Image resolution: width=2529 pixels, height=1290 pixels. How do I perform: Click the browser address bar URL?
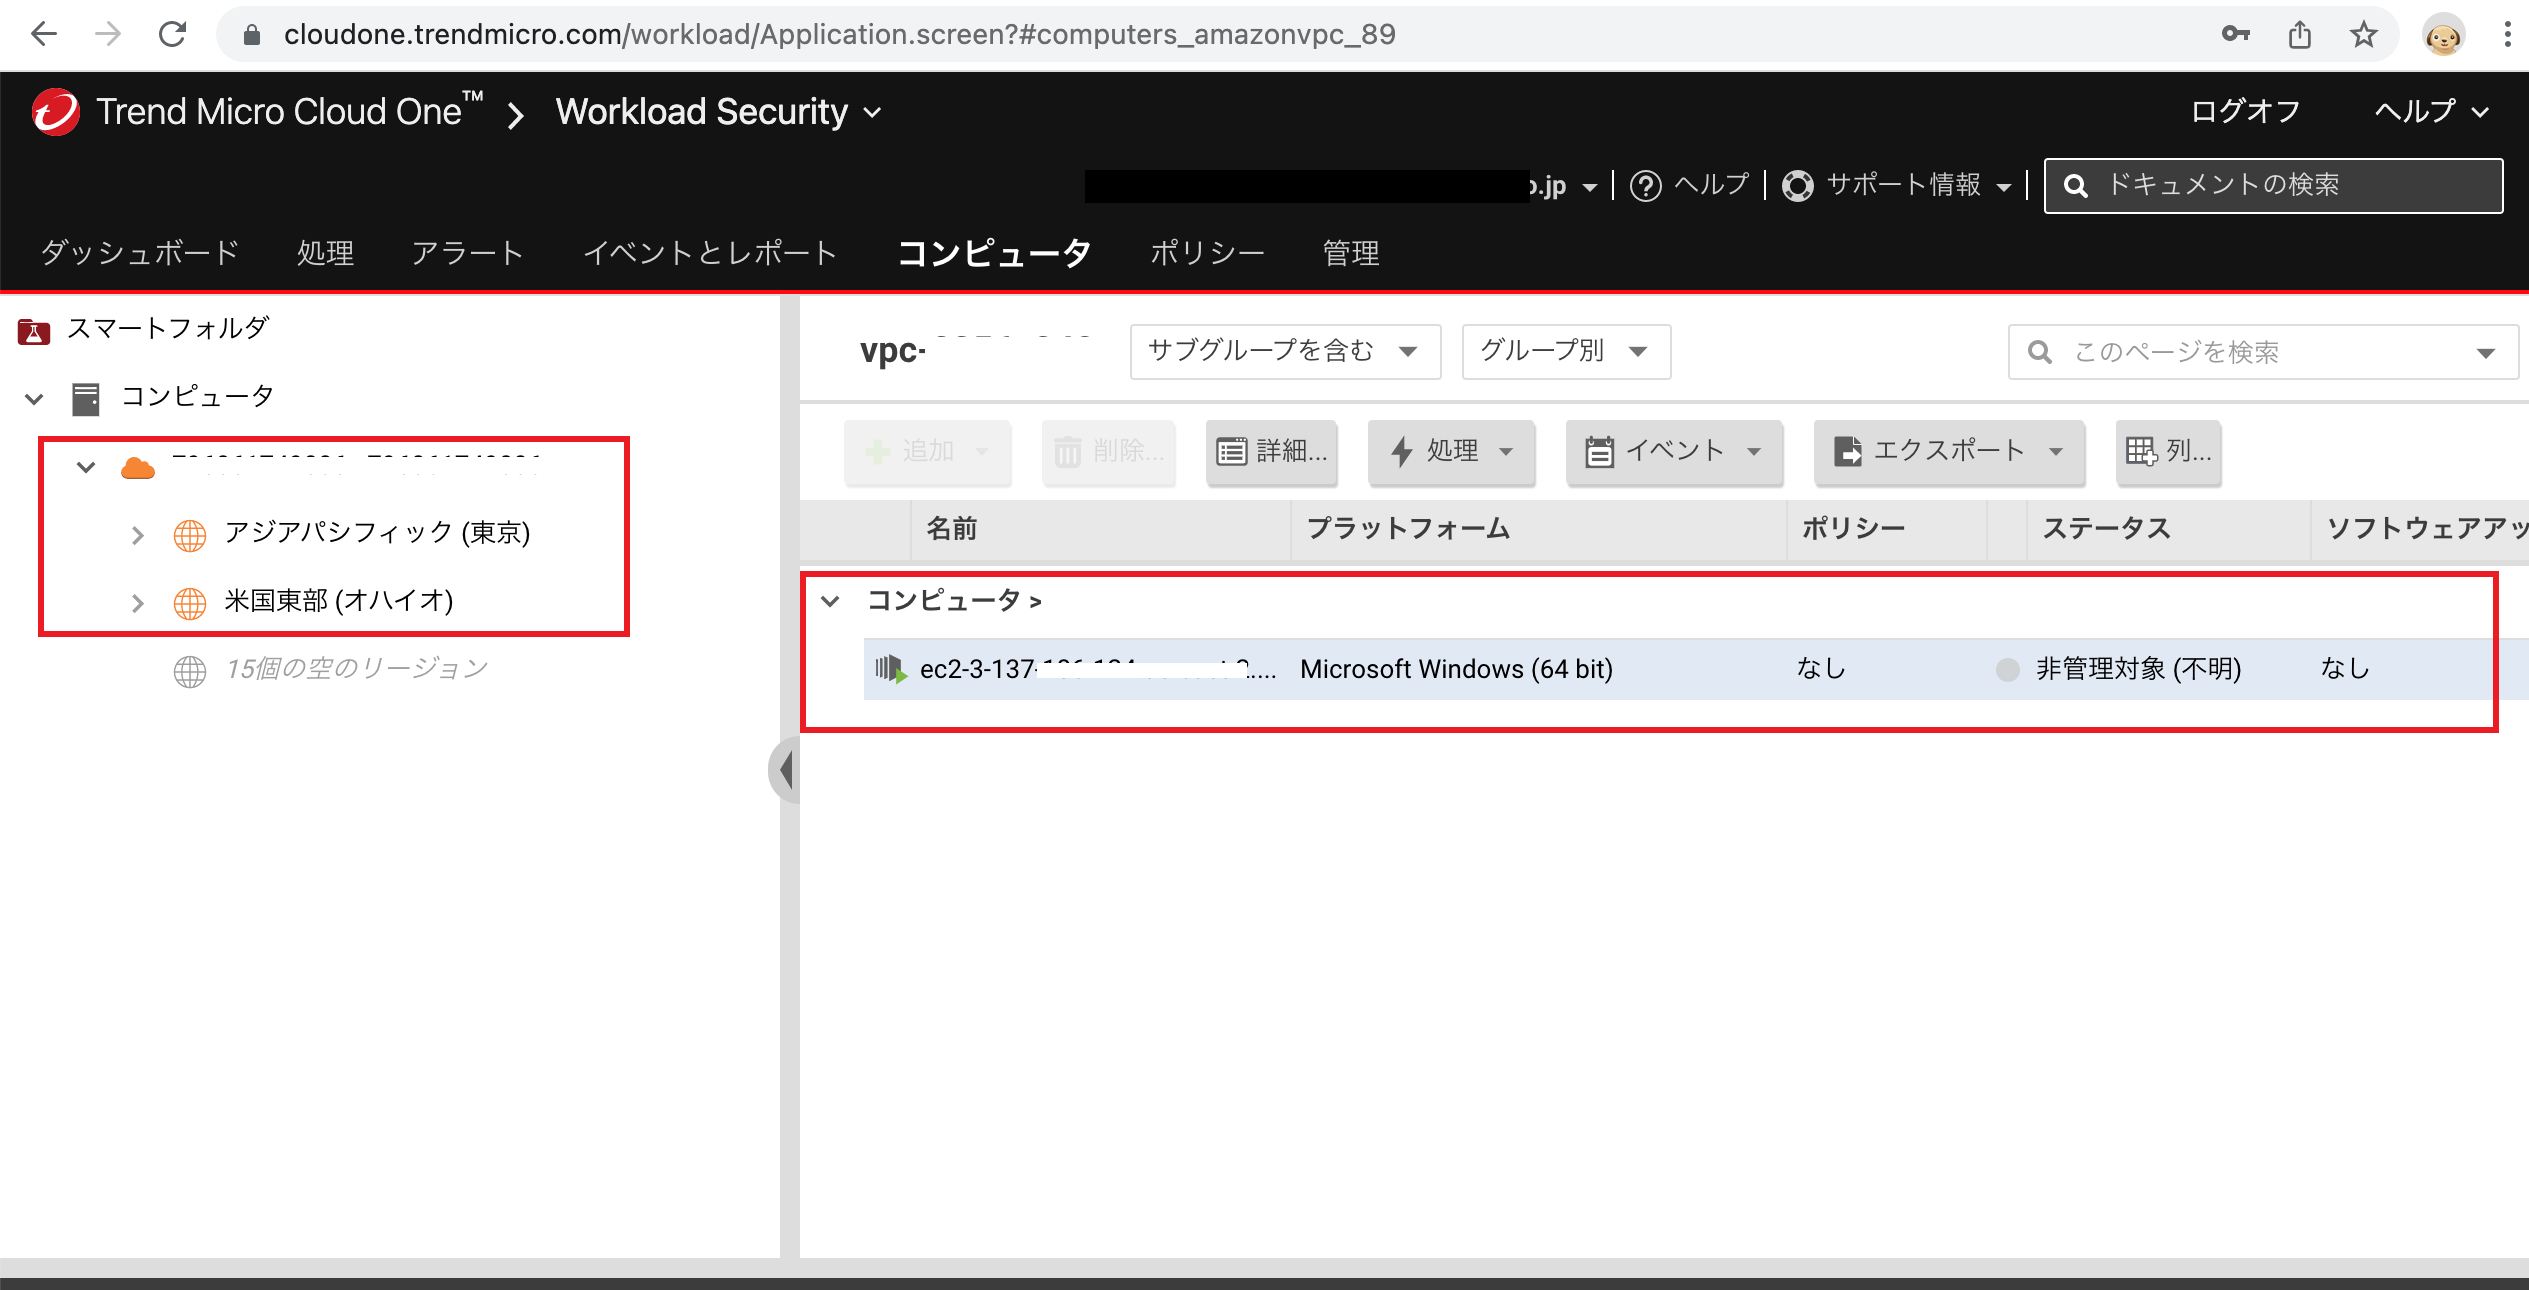tap(839, 34)
